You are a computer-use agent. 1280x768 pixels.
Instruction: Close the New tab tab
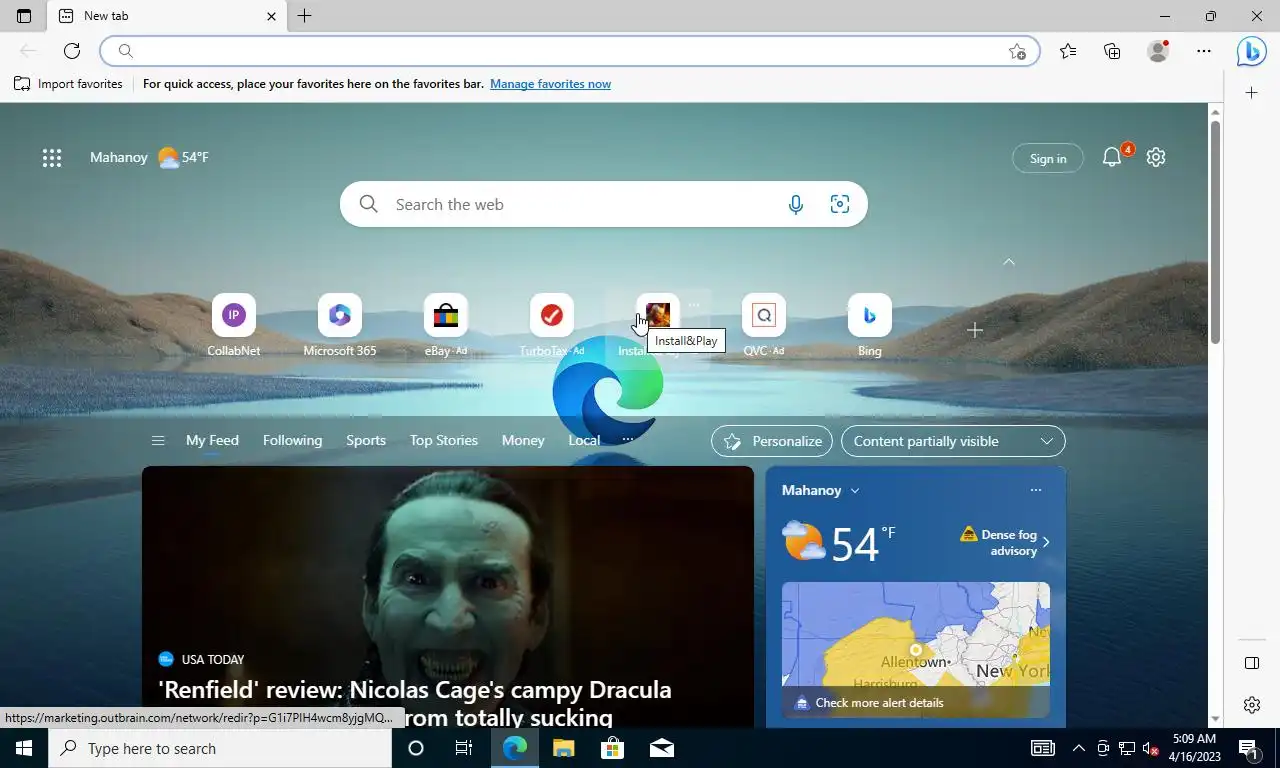(x=271, y=16)
